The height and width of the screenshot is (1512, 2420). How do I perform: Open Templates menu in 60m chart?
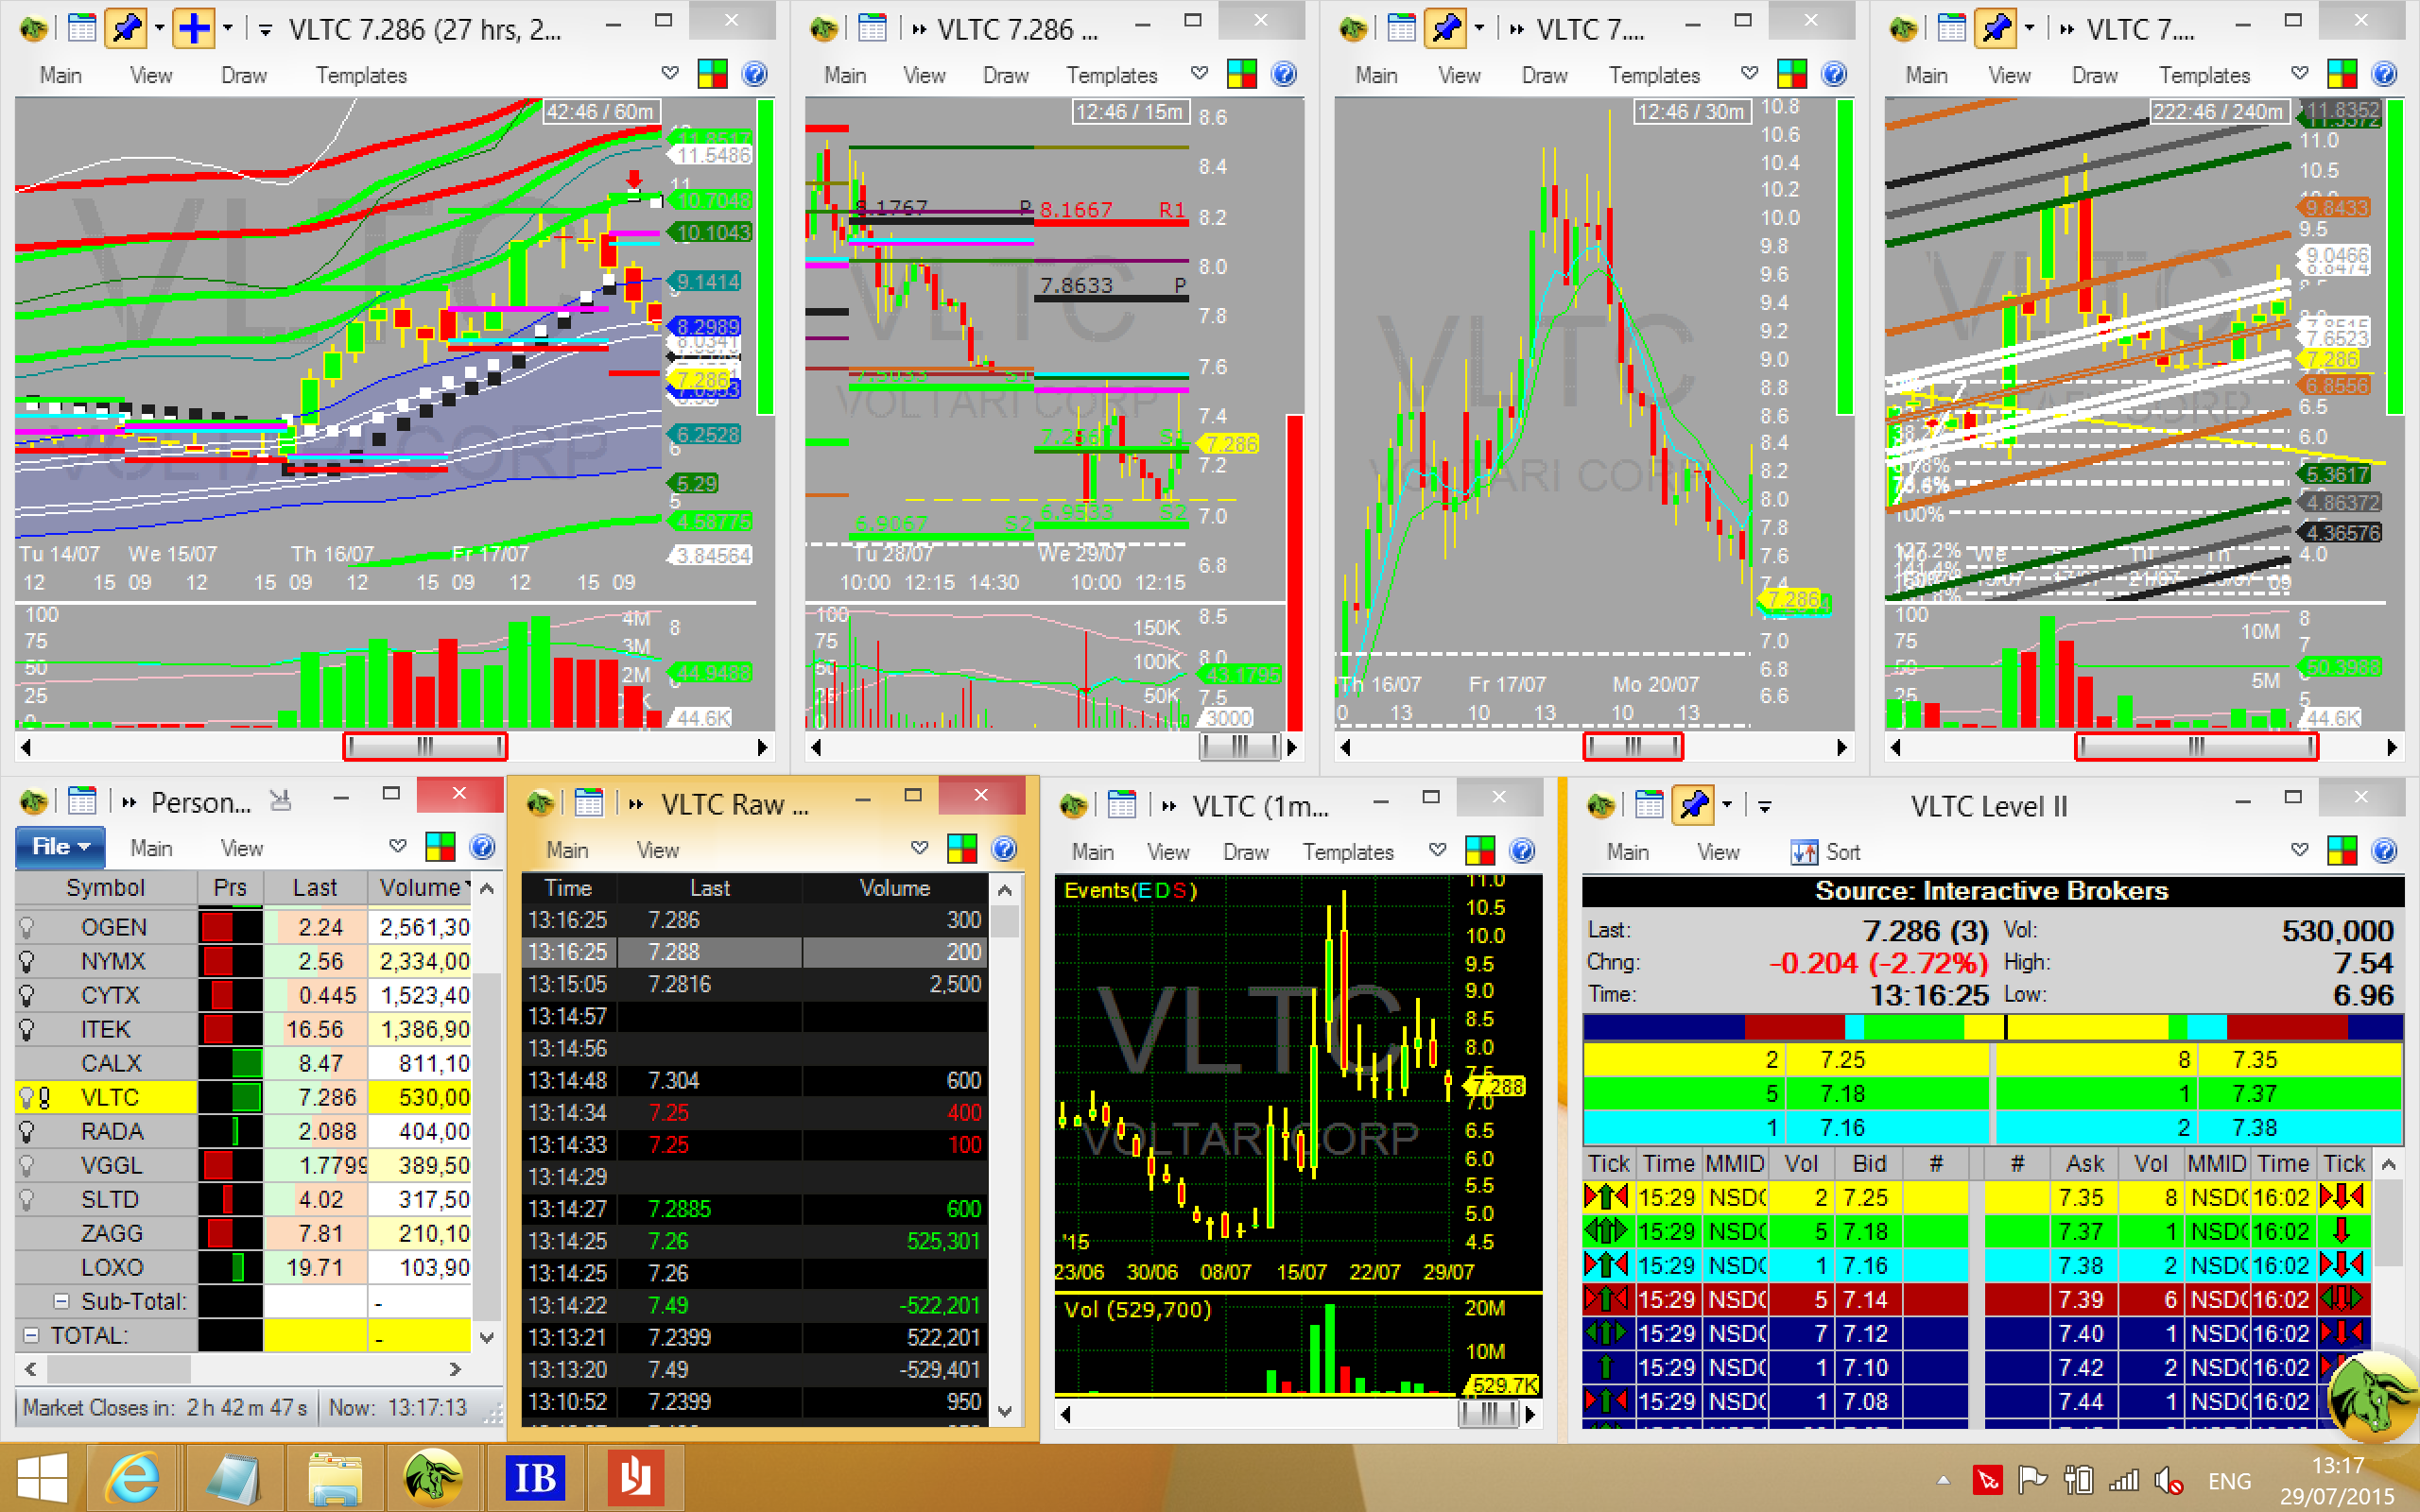coord(361,75)
